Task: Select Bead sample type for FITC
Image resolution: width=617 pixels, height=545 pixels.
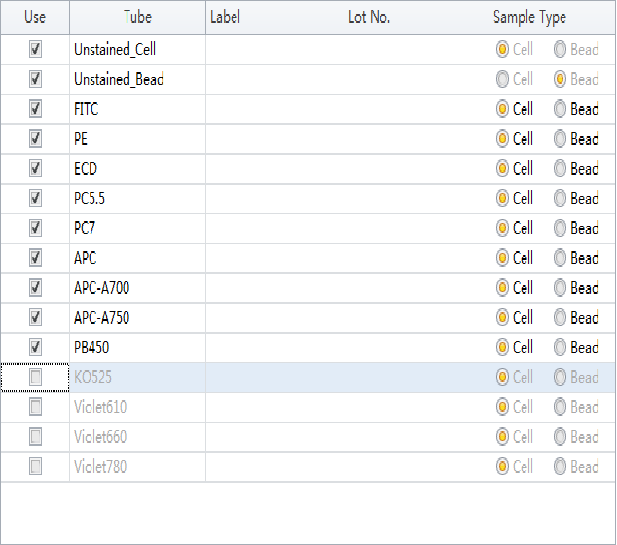Action: click(560, 109)
